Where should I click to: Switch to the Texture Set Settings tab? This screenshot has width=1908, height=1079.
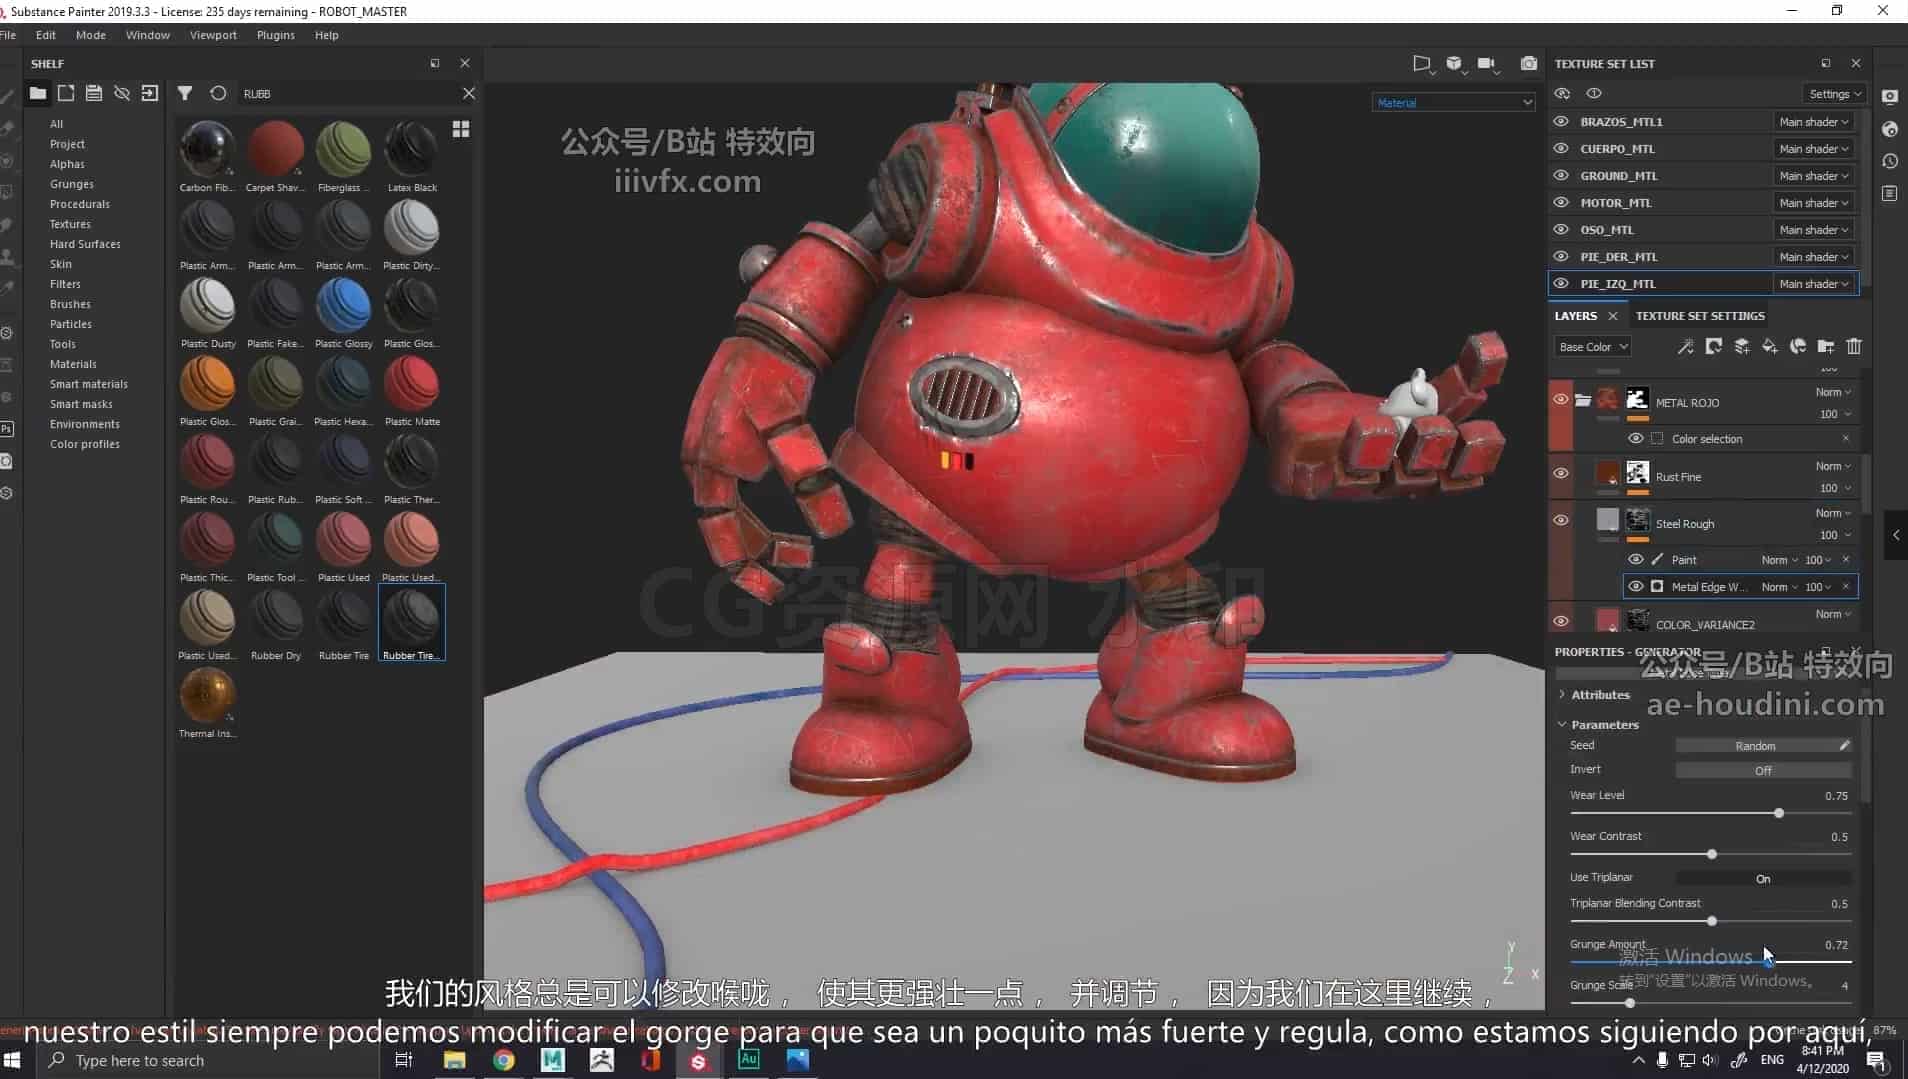pos(1700,315)
